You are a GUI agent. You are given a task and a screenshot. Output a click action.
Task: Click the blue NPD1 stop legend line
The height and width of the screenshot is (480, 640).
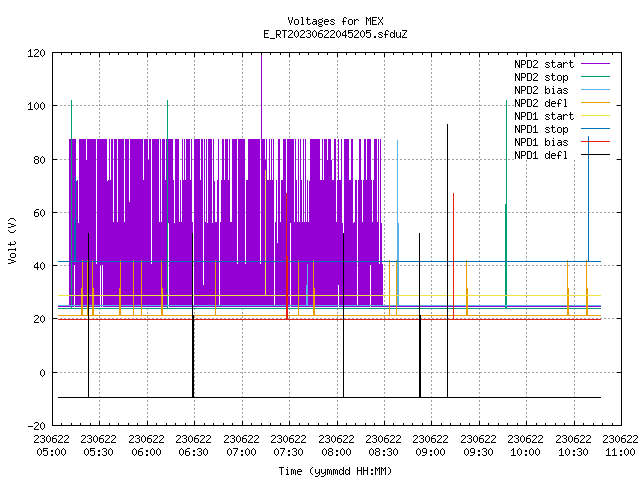pyautogui.click(x=595, y=129)
